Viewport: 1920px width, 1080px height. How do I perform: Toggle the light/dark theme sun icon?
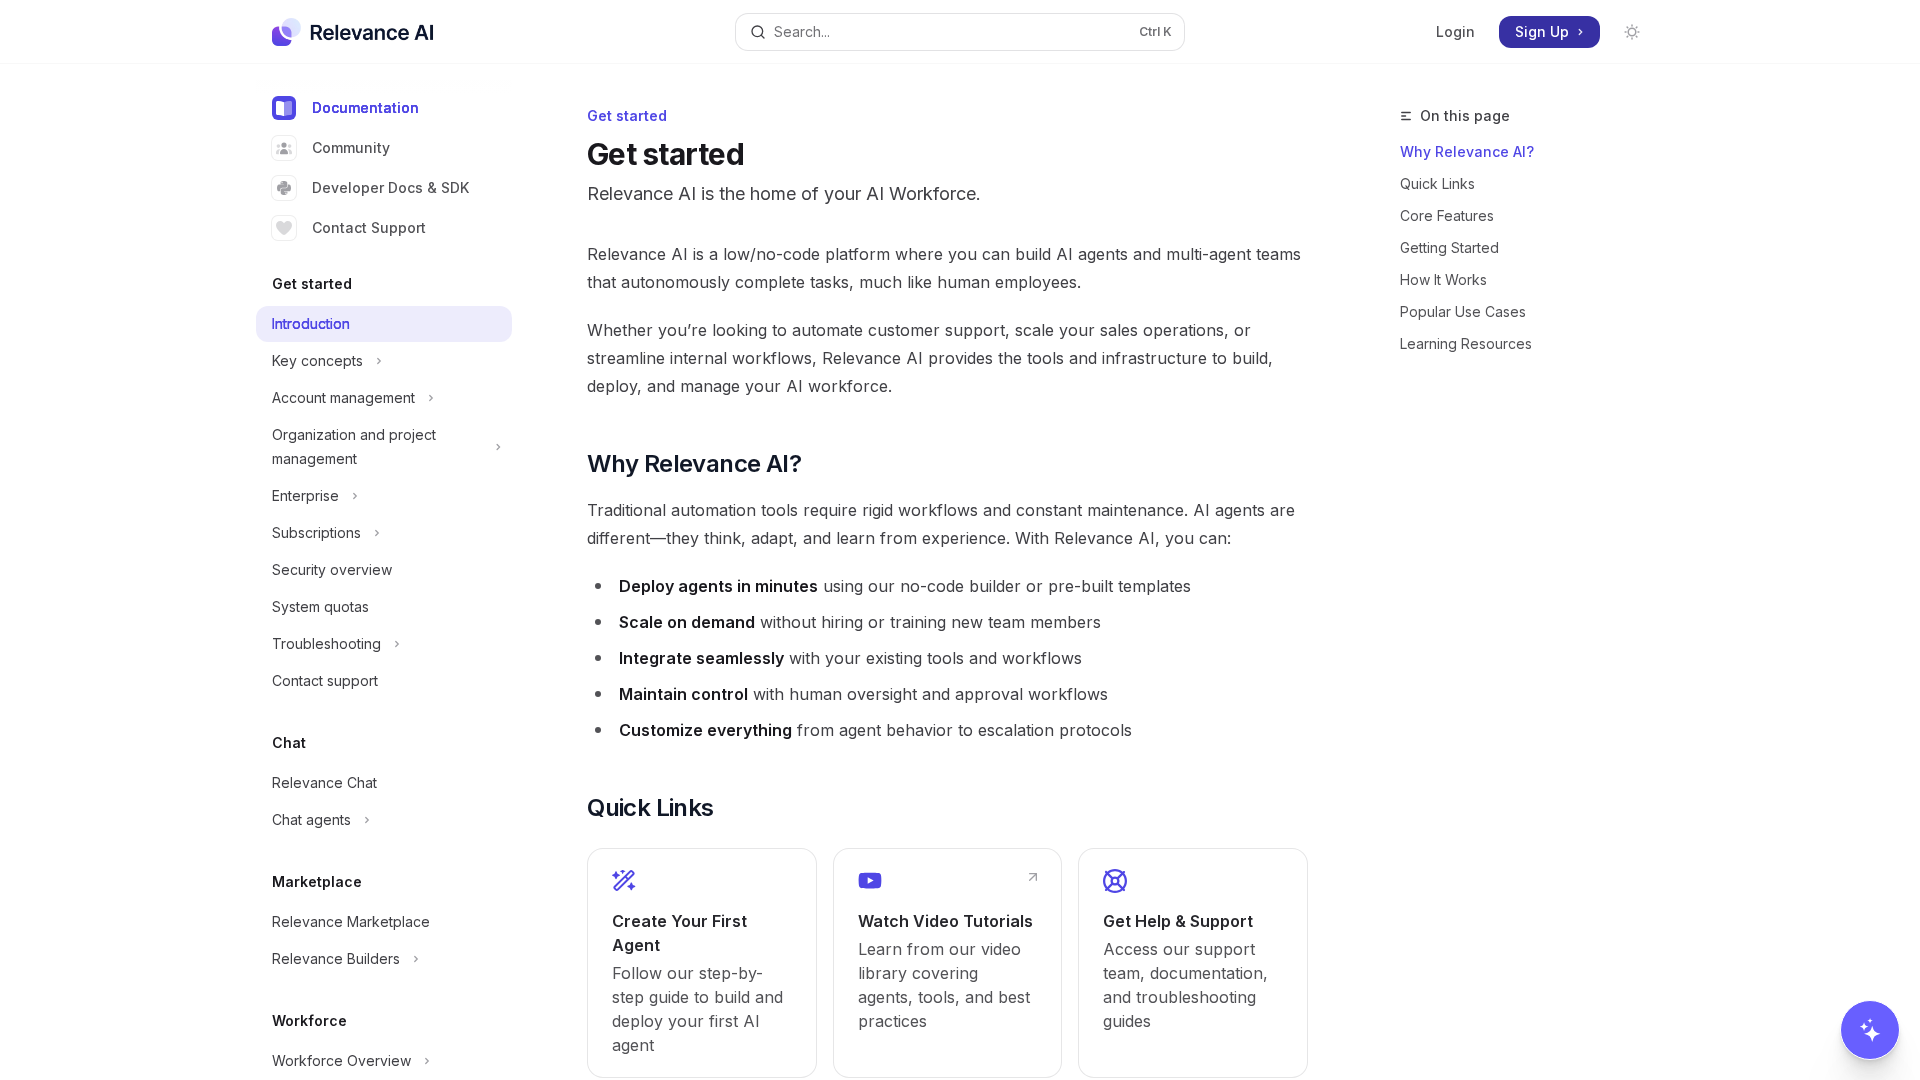tap(1632, 32)
